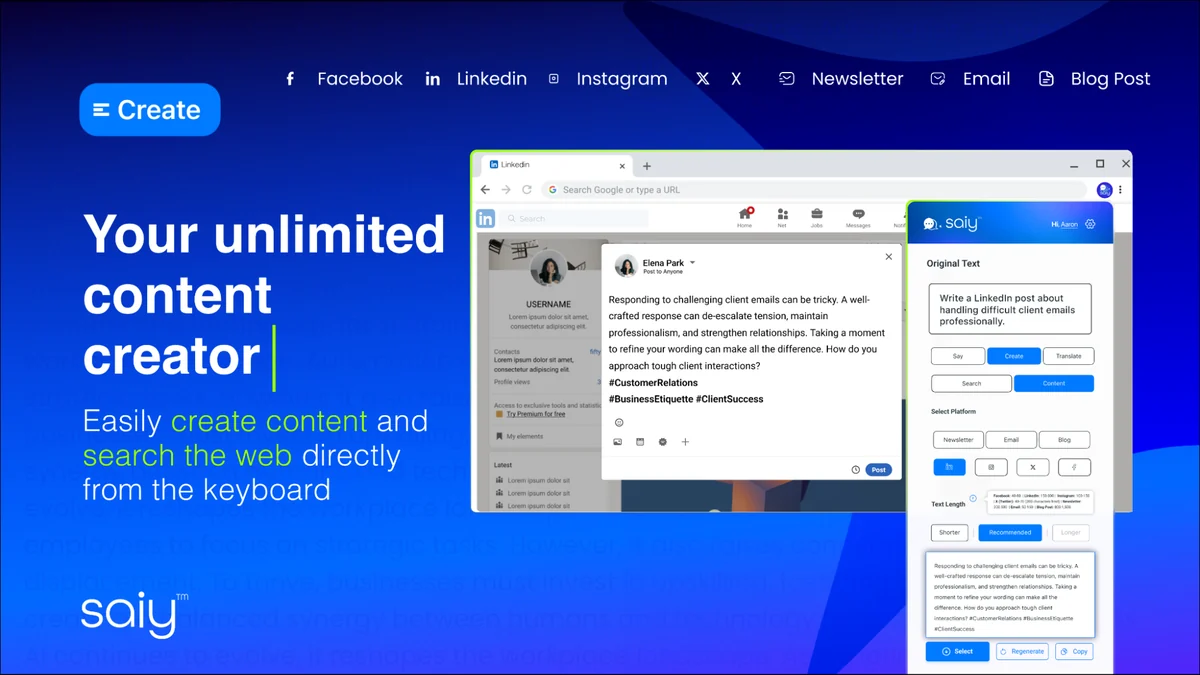
Task: Select Facebook platform in the saiy panel
Action: point(1076,467)
